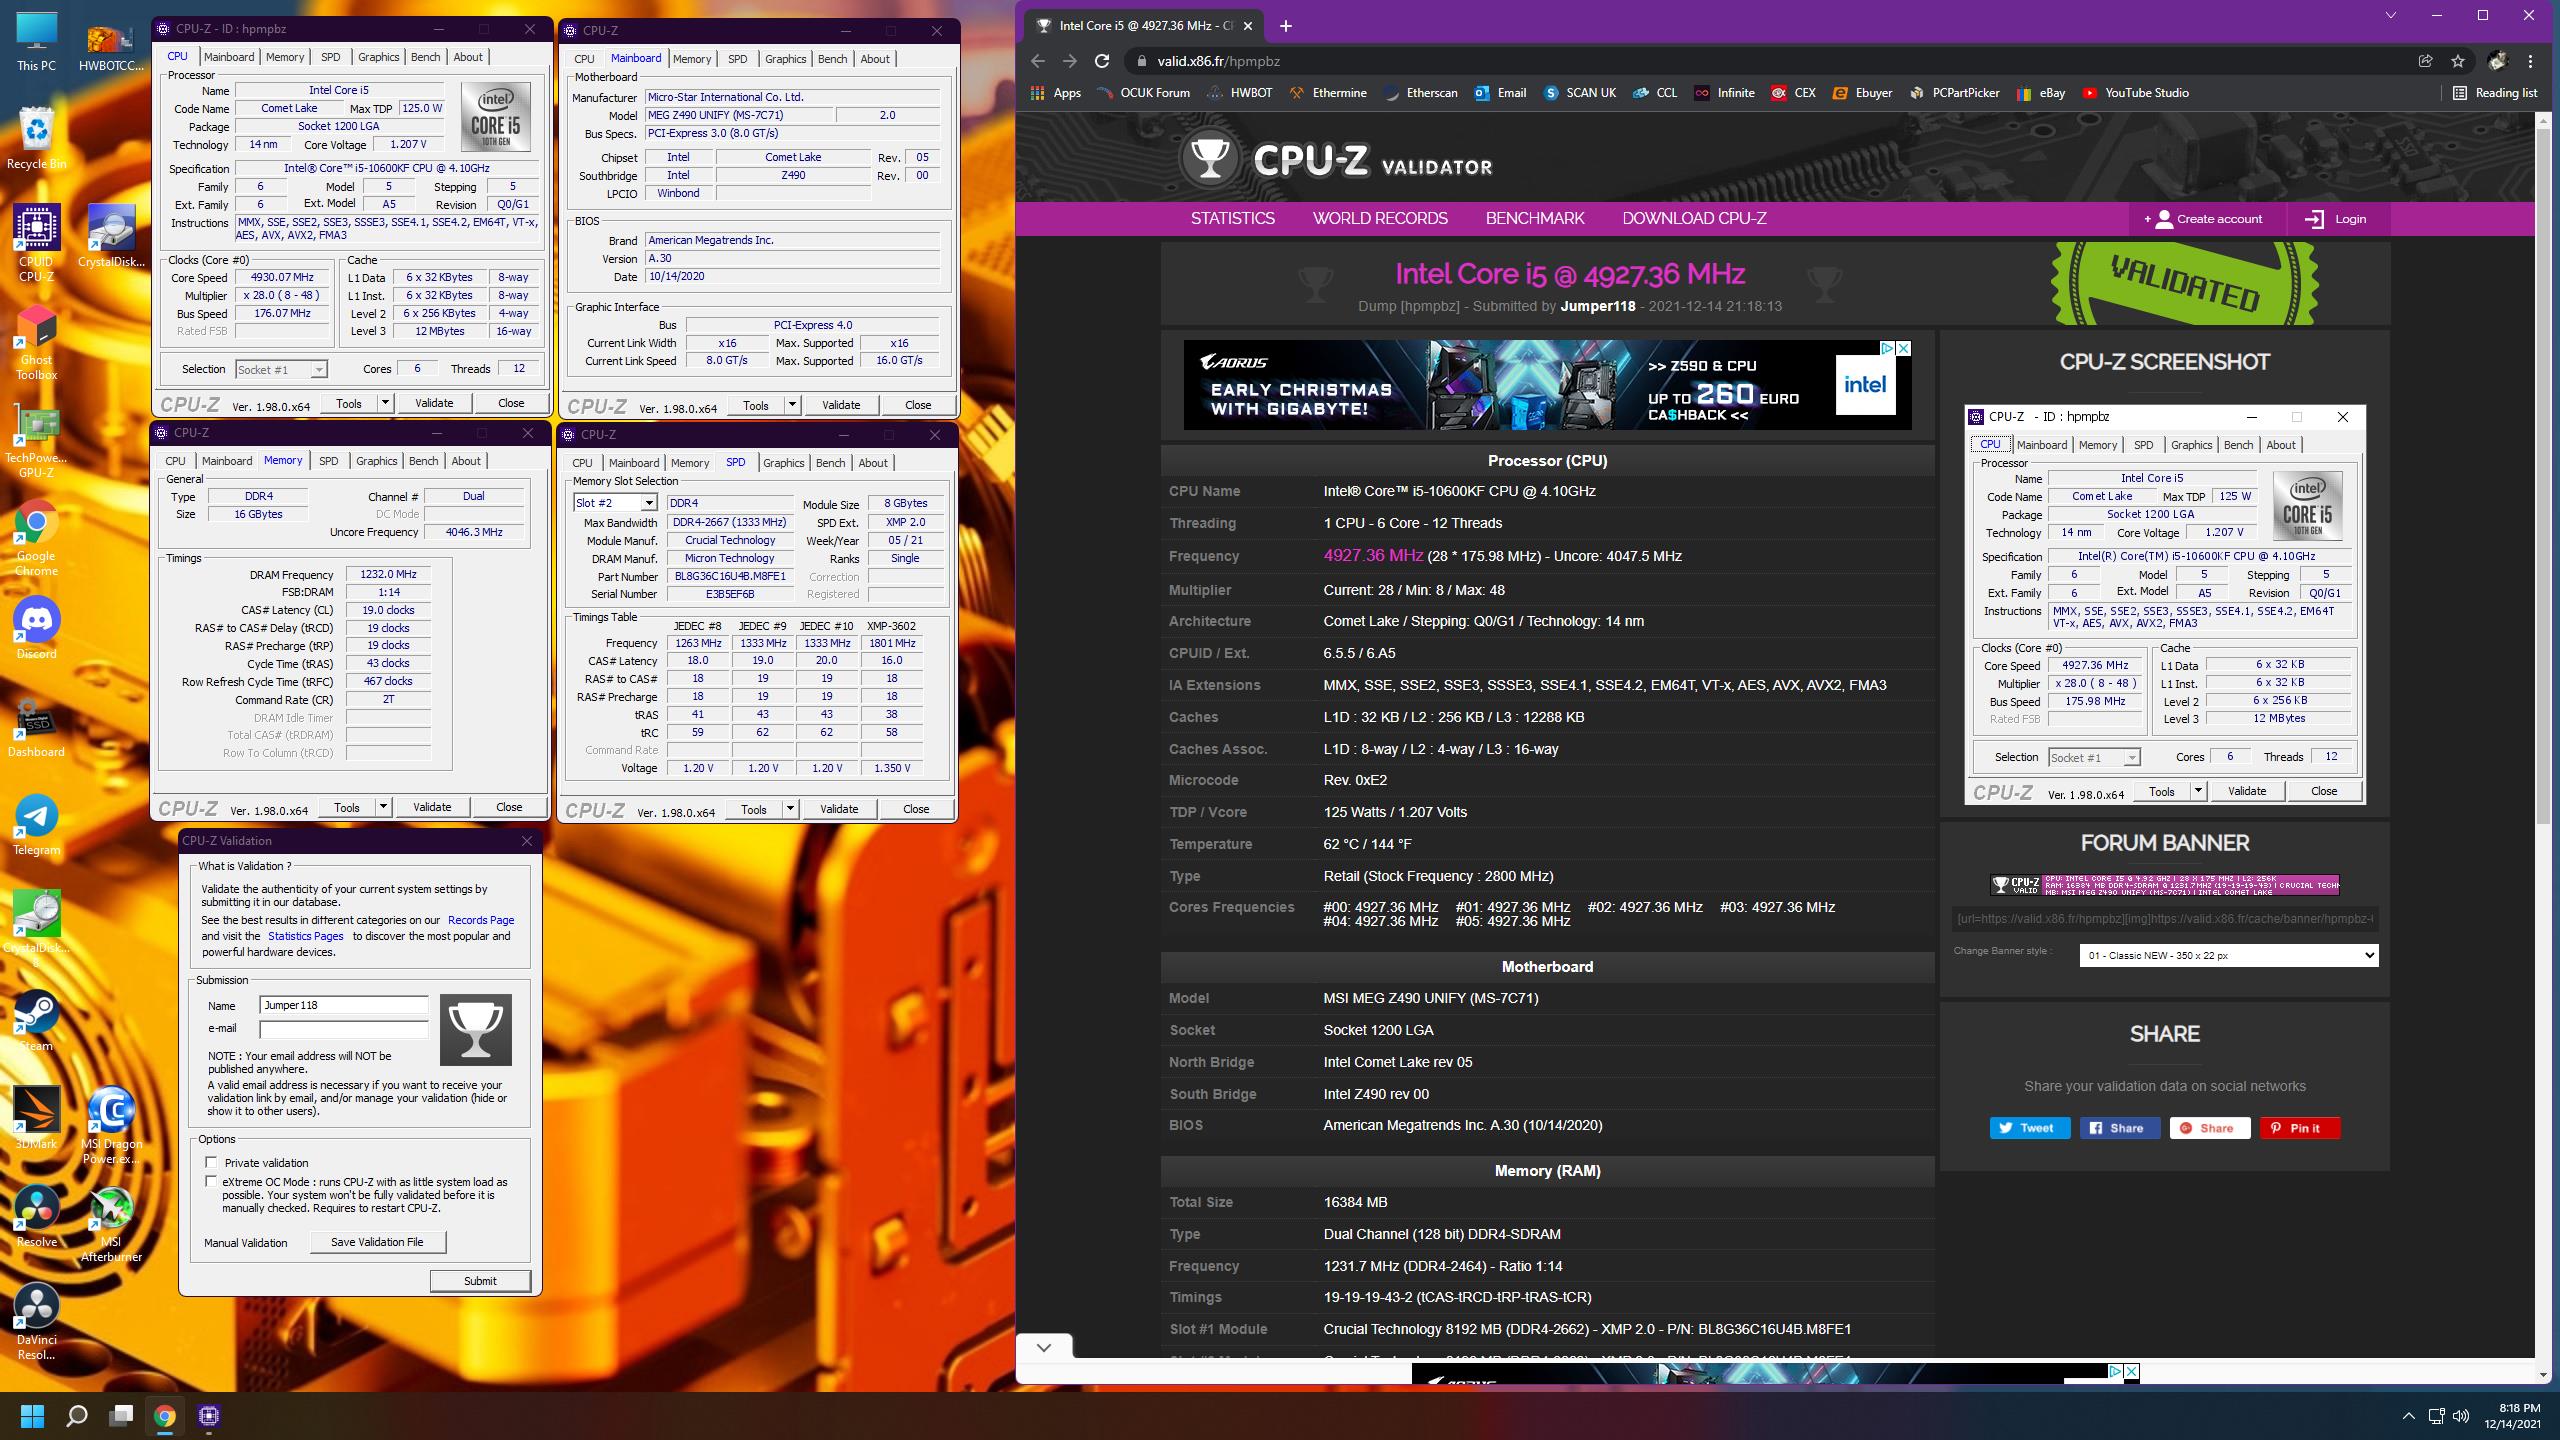
Task: Follow the Records Page link
Action: pyautogui.click(x=481, y=920)
